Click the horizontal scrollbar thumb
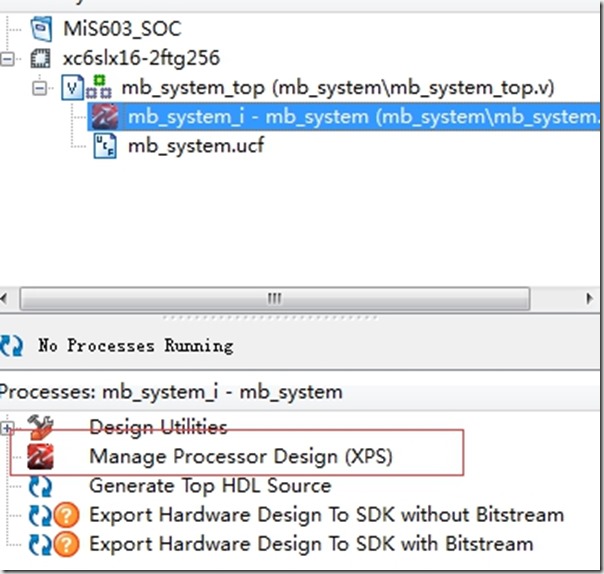Screen dimensions: 604x574 pos(275,299)
